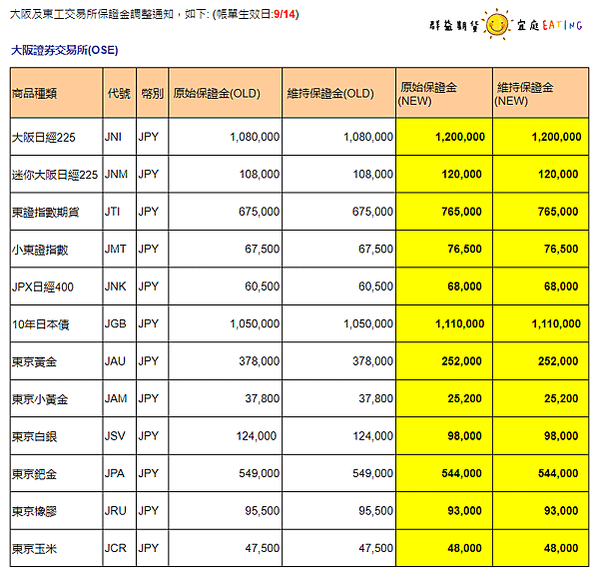Click the 代號 column header

[x=120, y=93]
